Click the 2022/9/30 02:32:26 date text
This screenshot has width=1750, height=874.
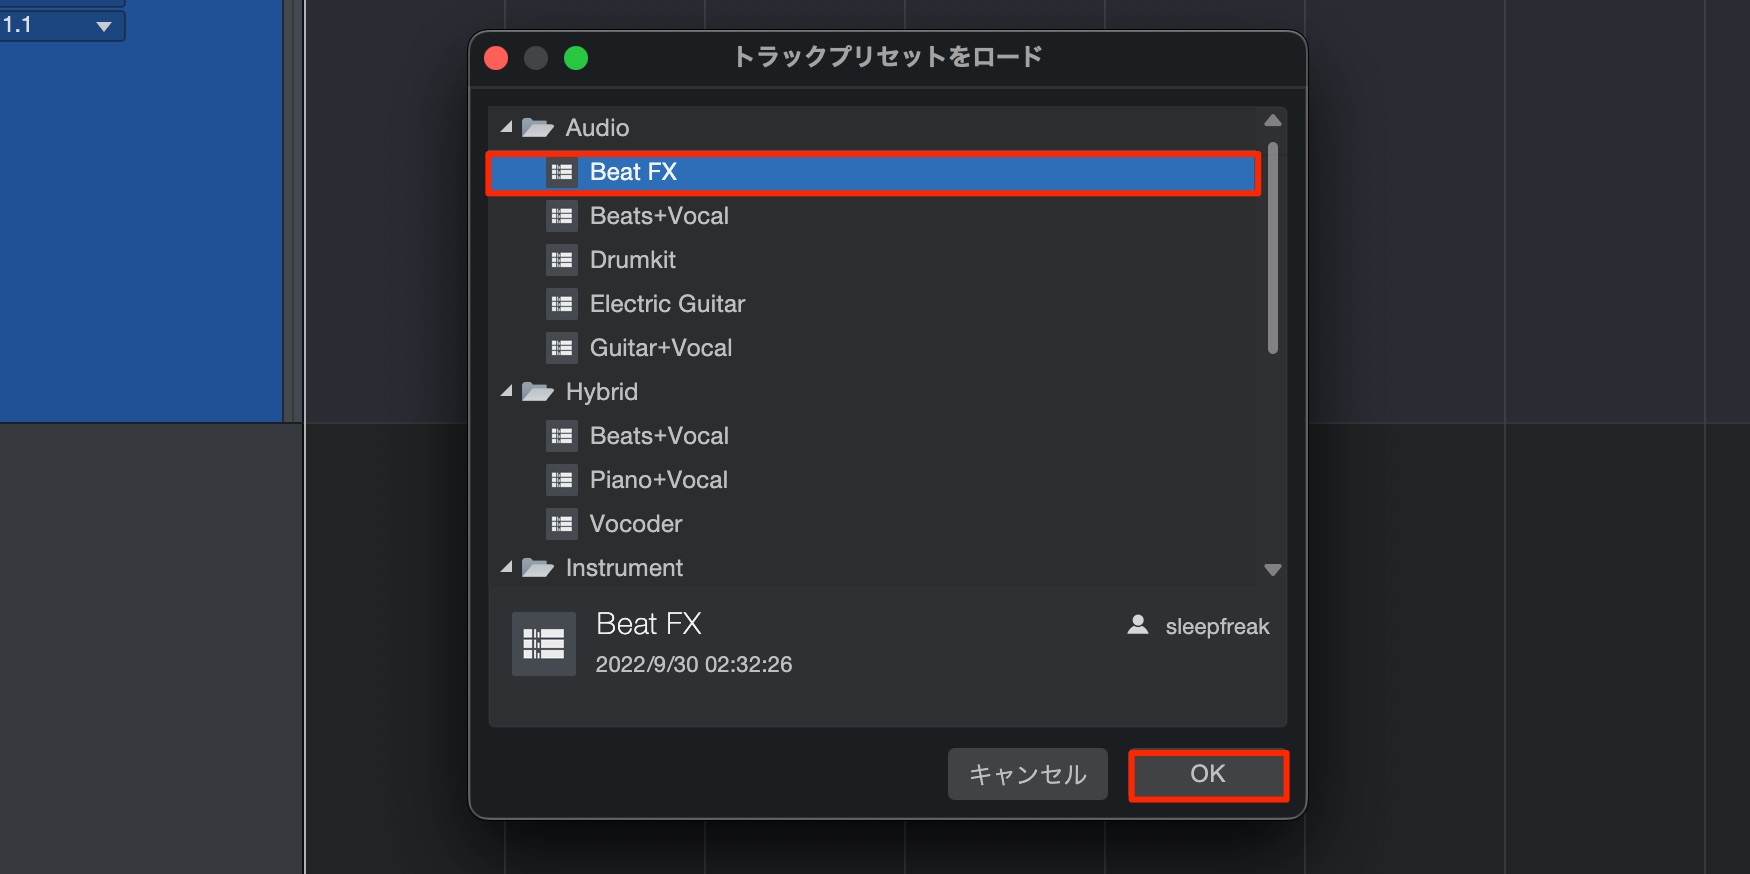[694, 665]
